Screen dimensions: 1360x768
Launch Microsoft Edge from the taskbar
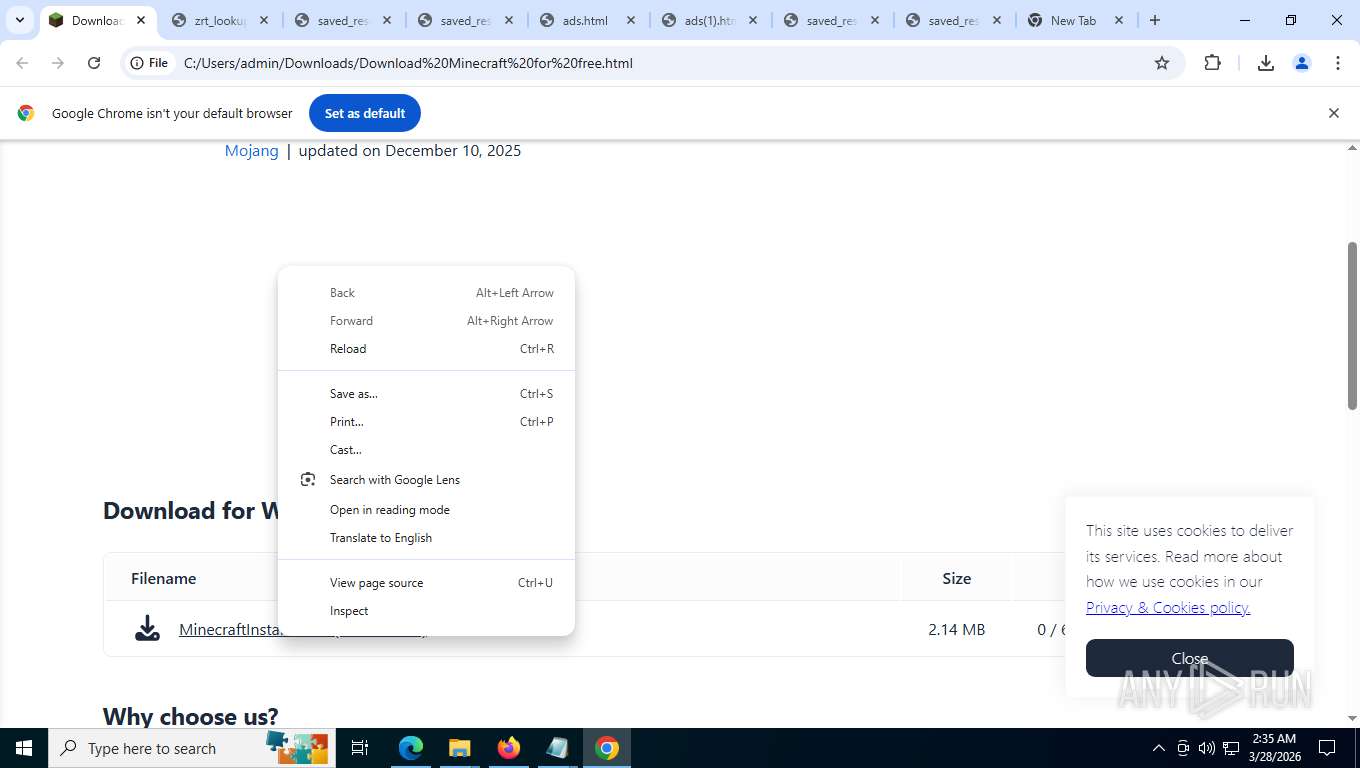pos(411,748)
